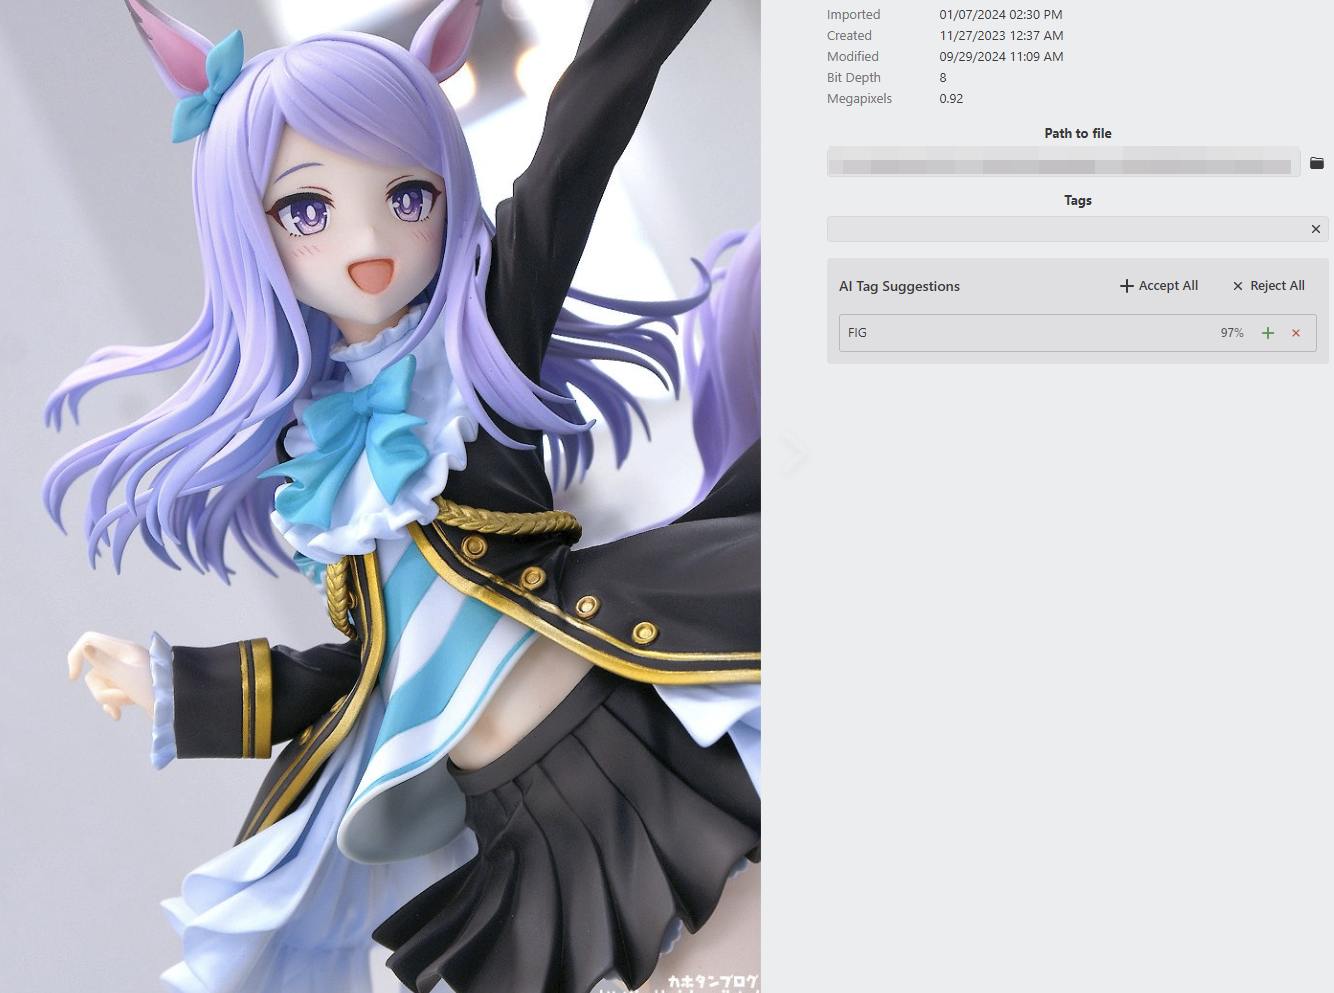Select the Megapixels value 0.92
1334x993 pixels.
tap(951, 99)
